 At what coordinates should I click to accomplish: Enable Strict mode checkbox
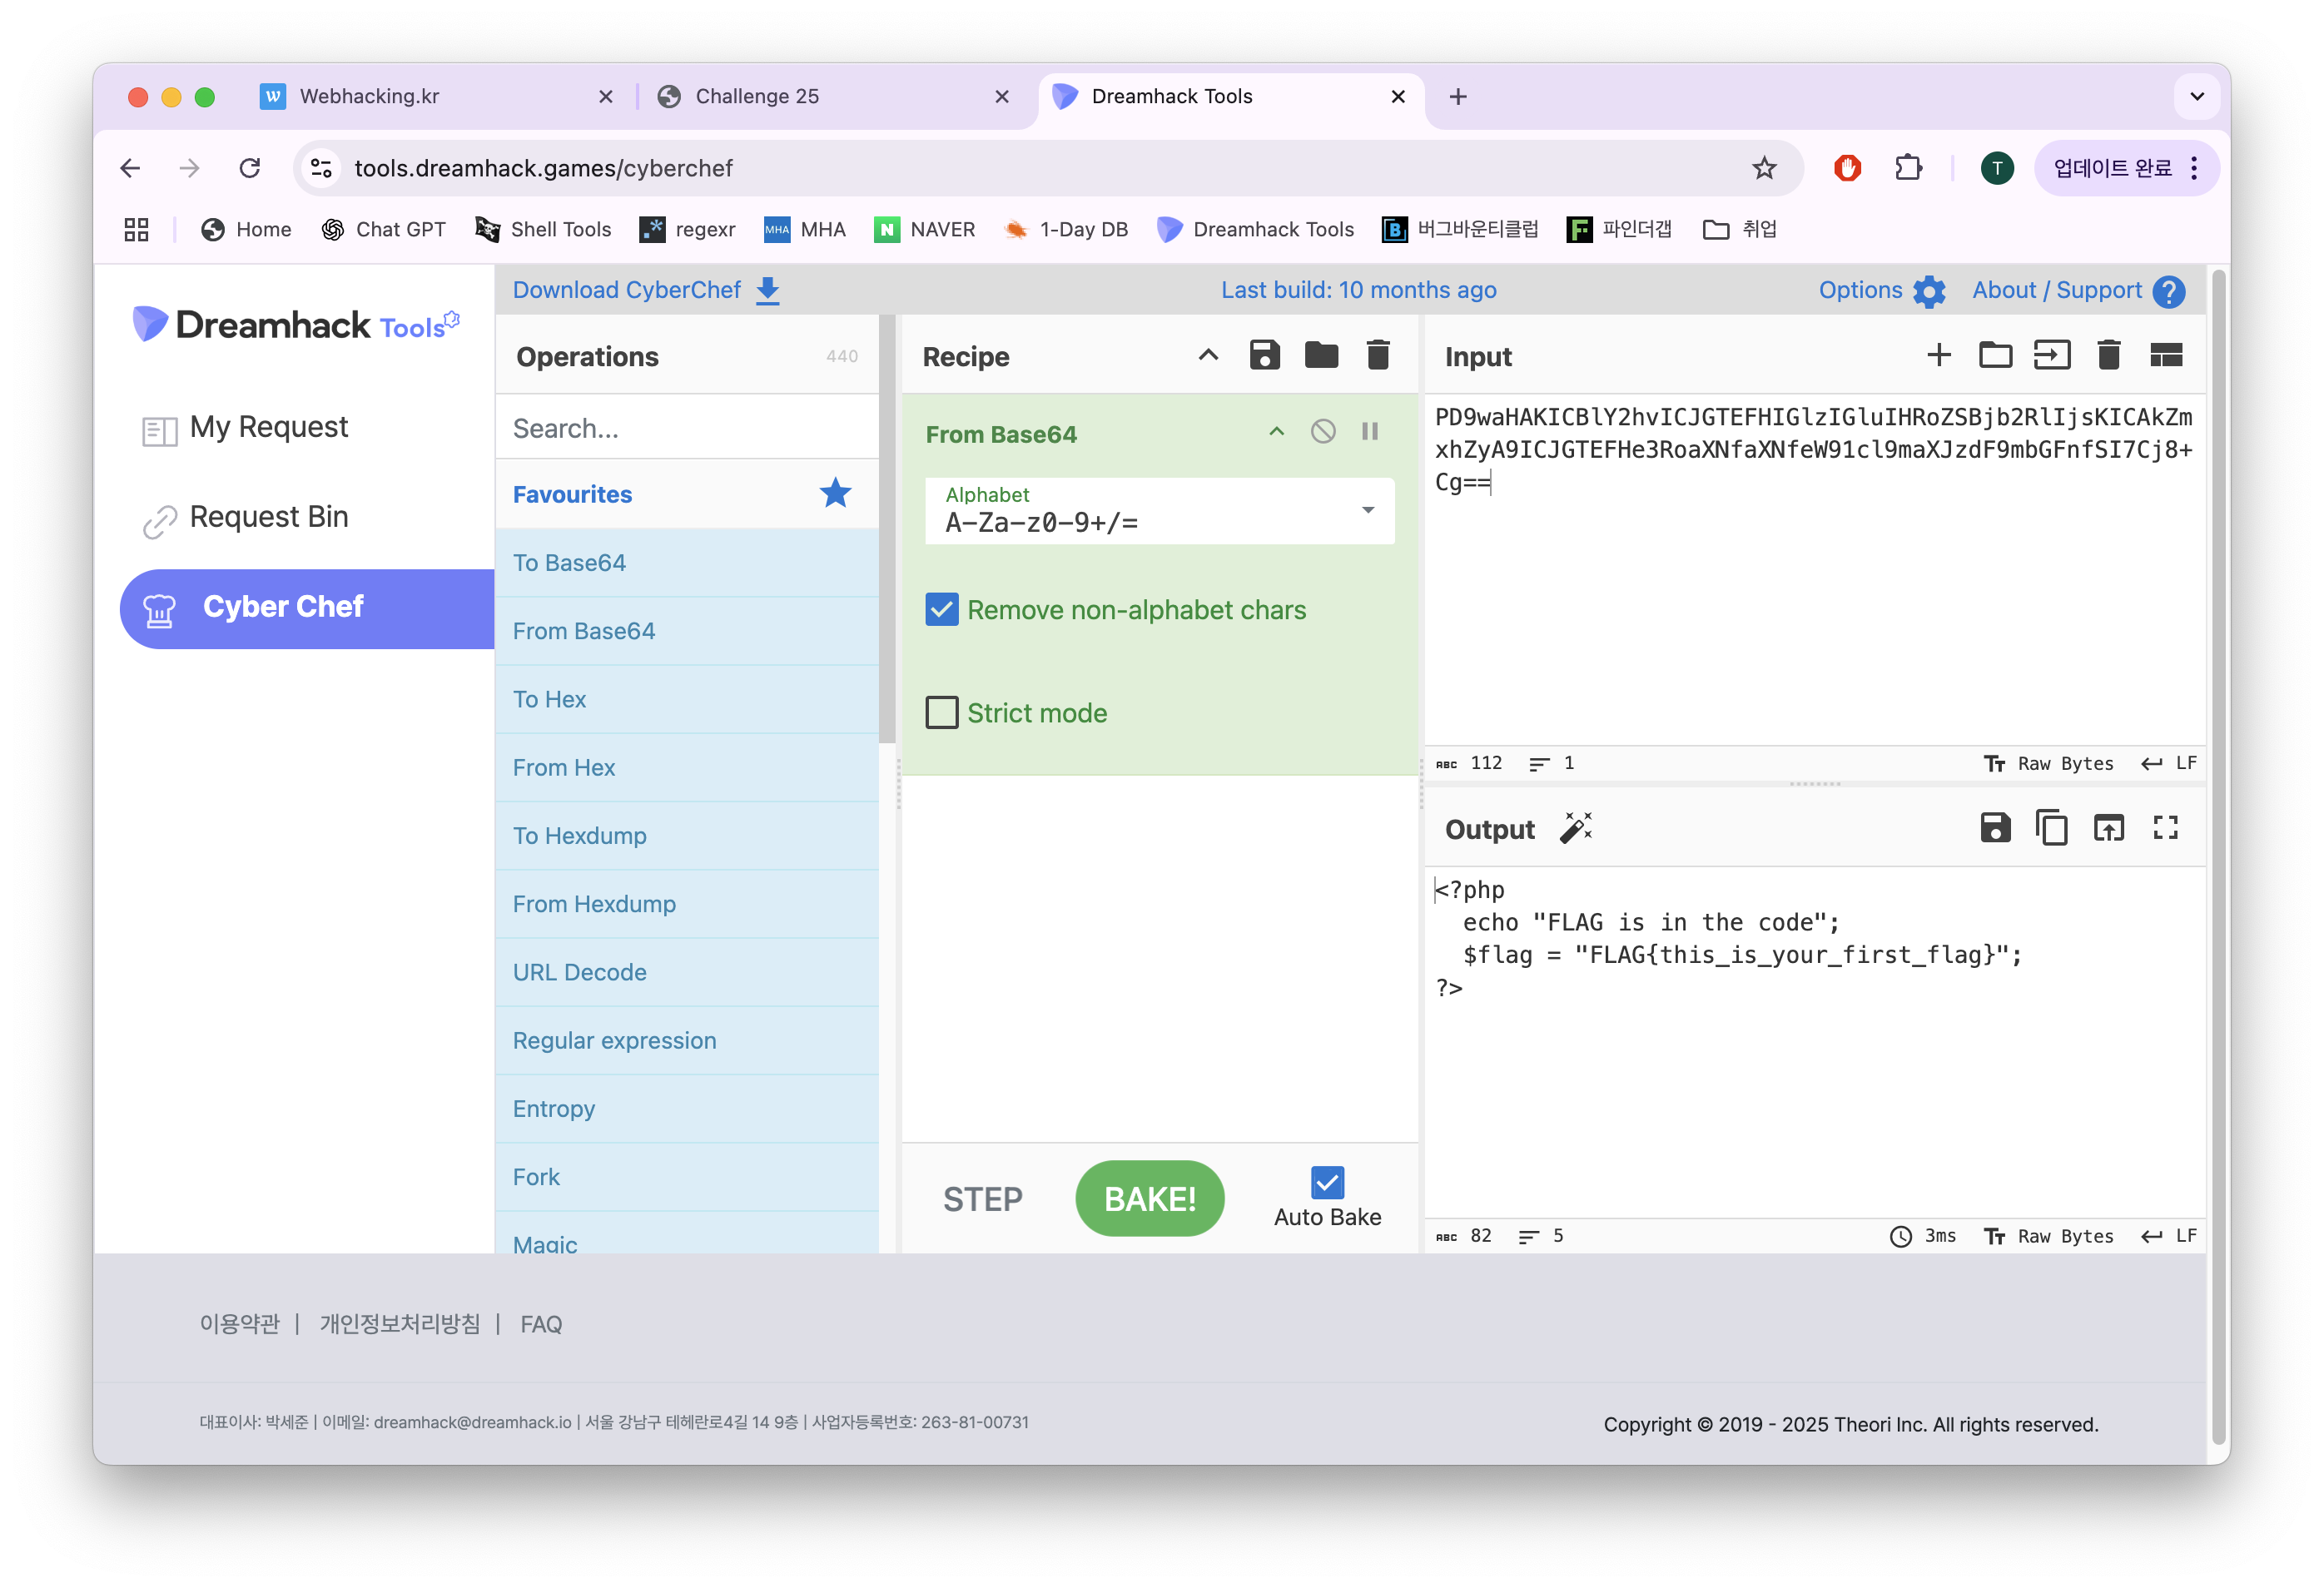tap(942, 713)
